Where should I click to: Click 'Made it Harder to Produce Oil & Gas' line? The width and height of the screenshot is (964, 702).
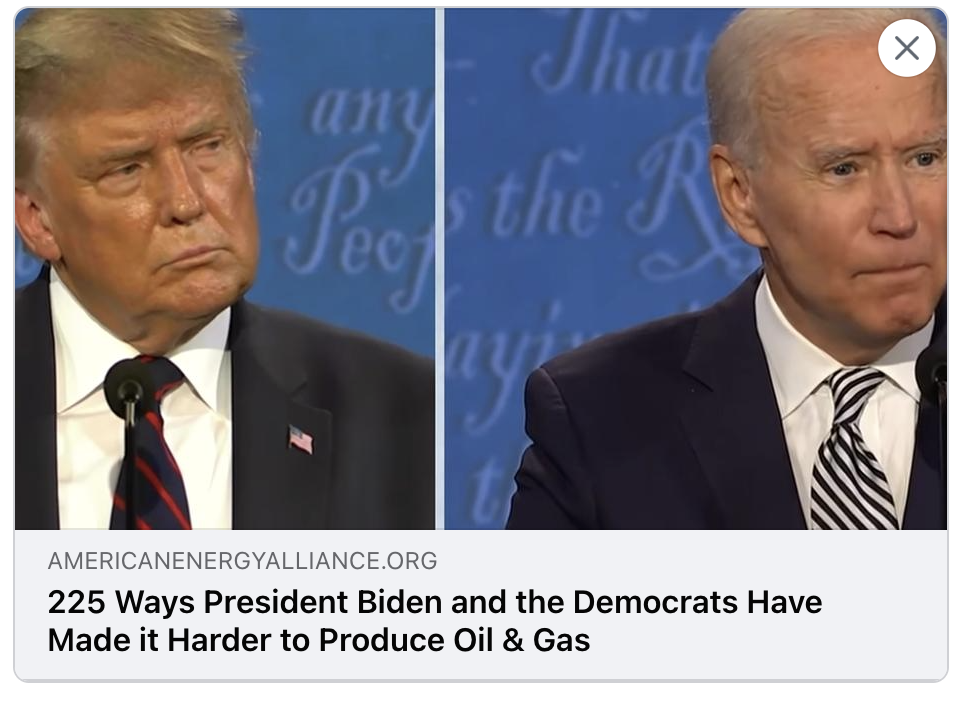point(318,640)
